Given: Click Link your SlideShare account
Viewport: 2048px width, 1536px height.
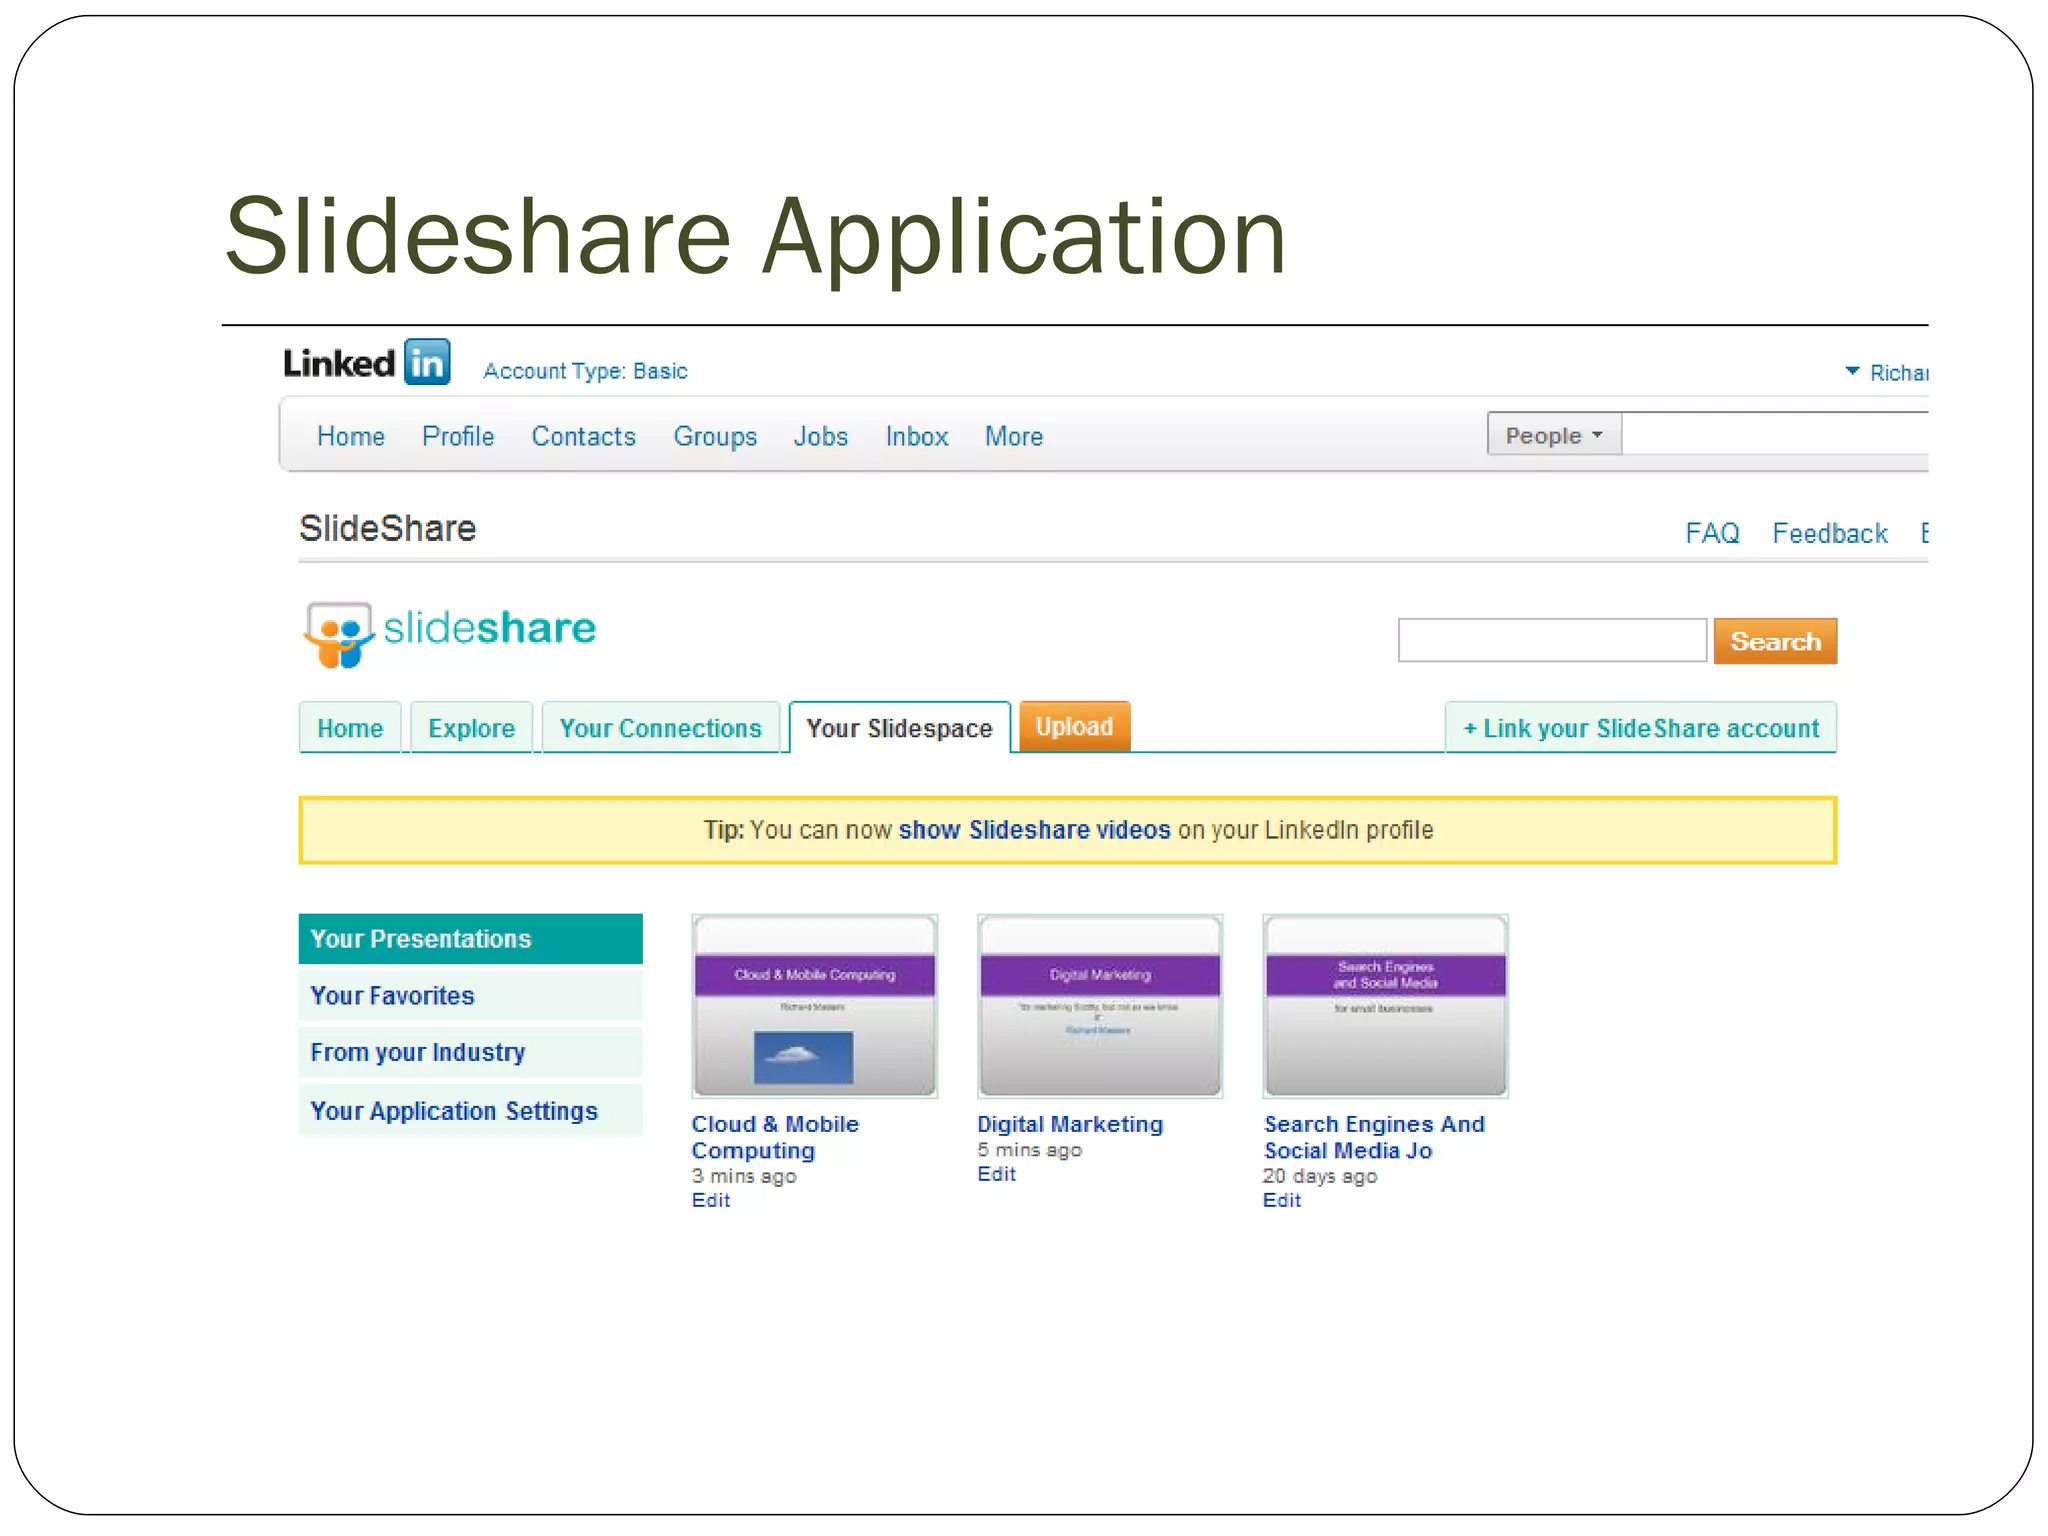Looking at the screenshot, I should 1641,728.
